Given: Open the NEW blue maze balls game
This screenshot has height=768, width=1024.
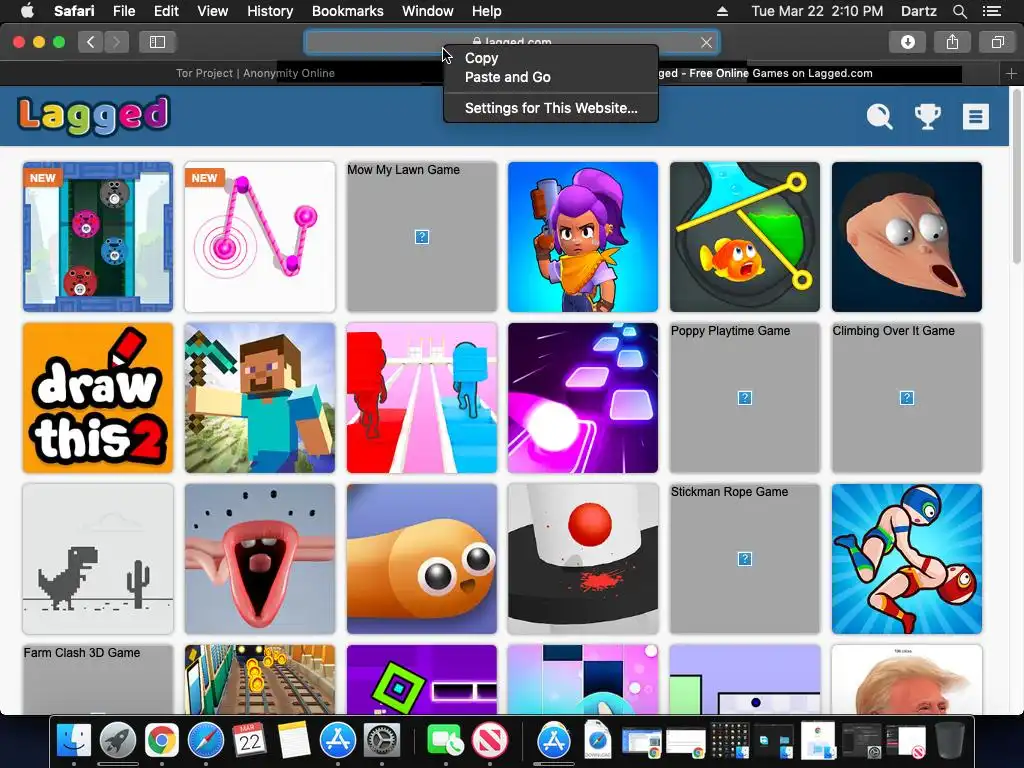Looking at the screenshot, I should pos(98,237).
